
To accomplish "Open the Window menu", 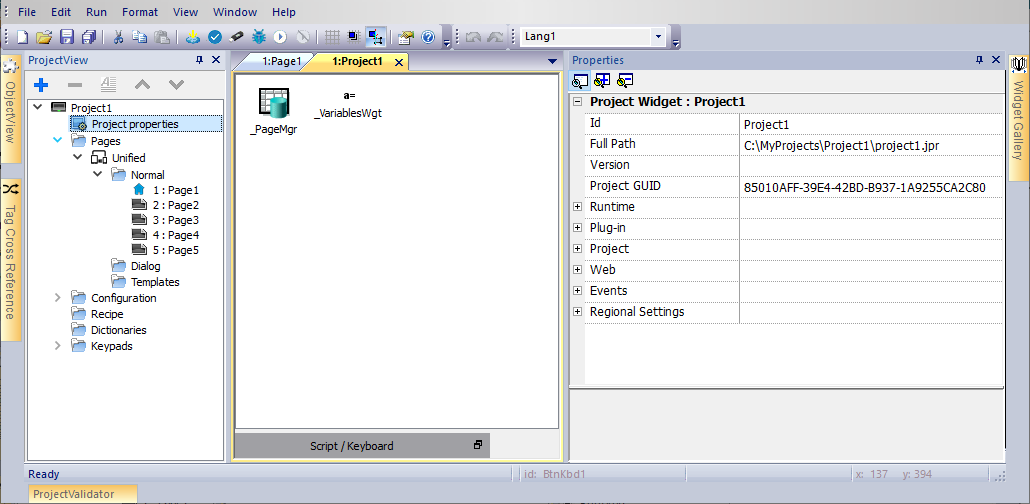I will [236, 12].
